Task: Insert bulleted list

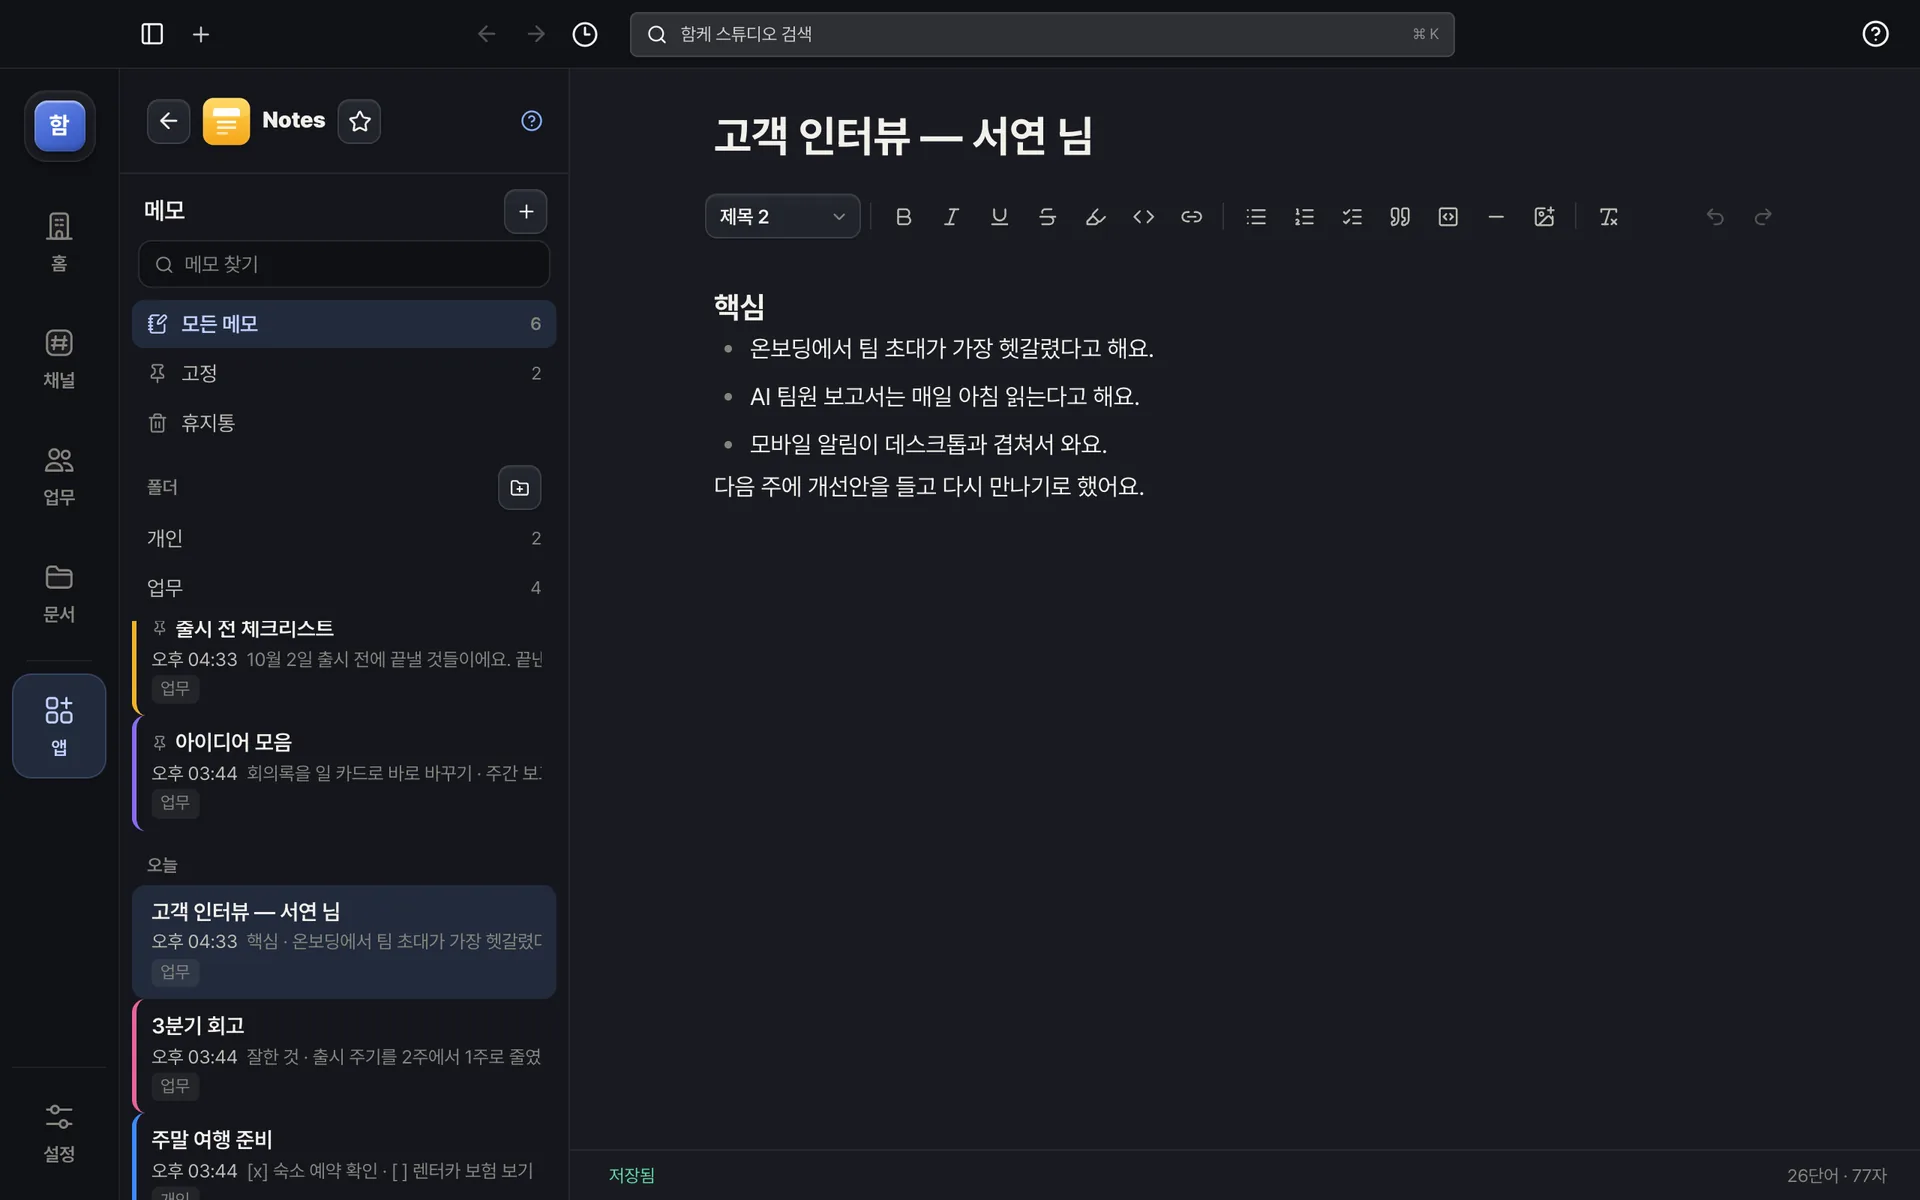Action: point(1256,216)
